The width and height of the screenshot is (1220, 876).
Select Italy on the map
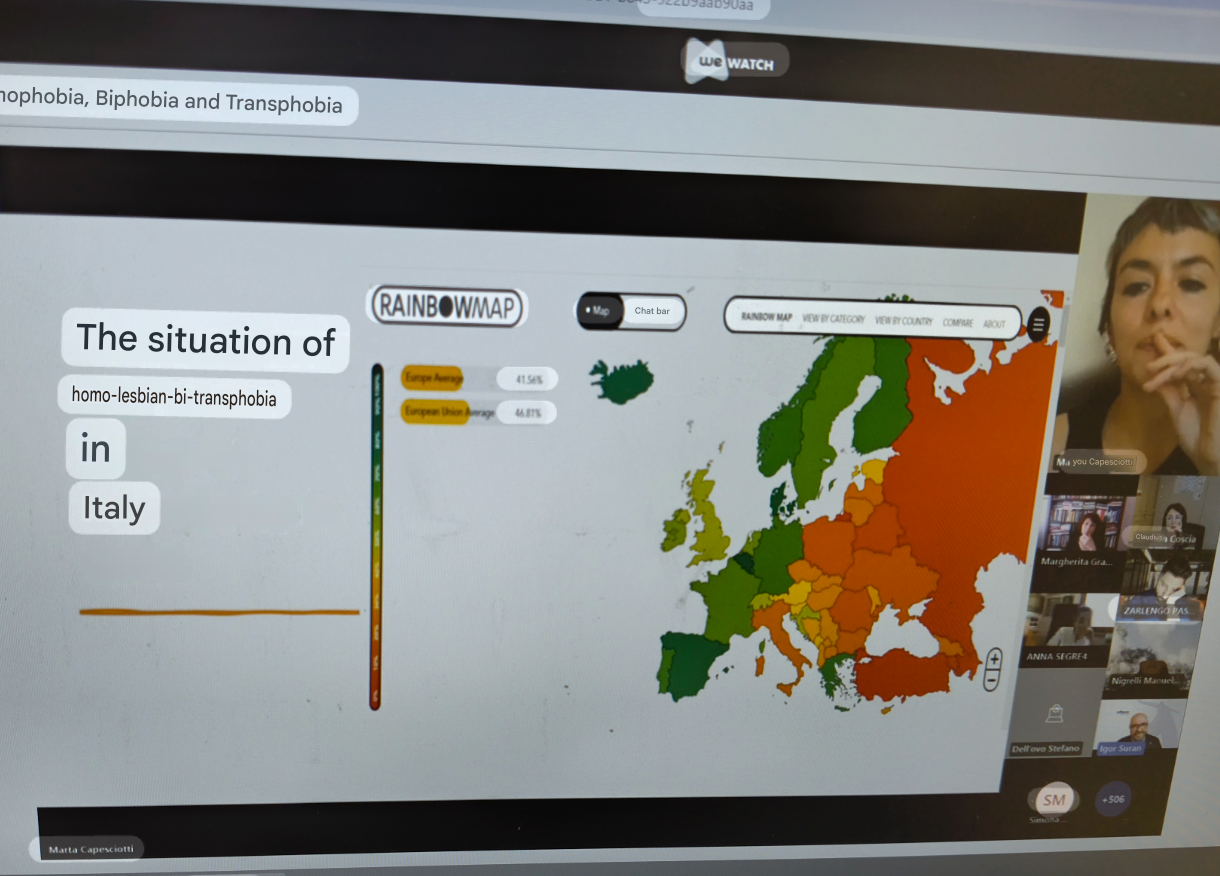tap(780, 643)
